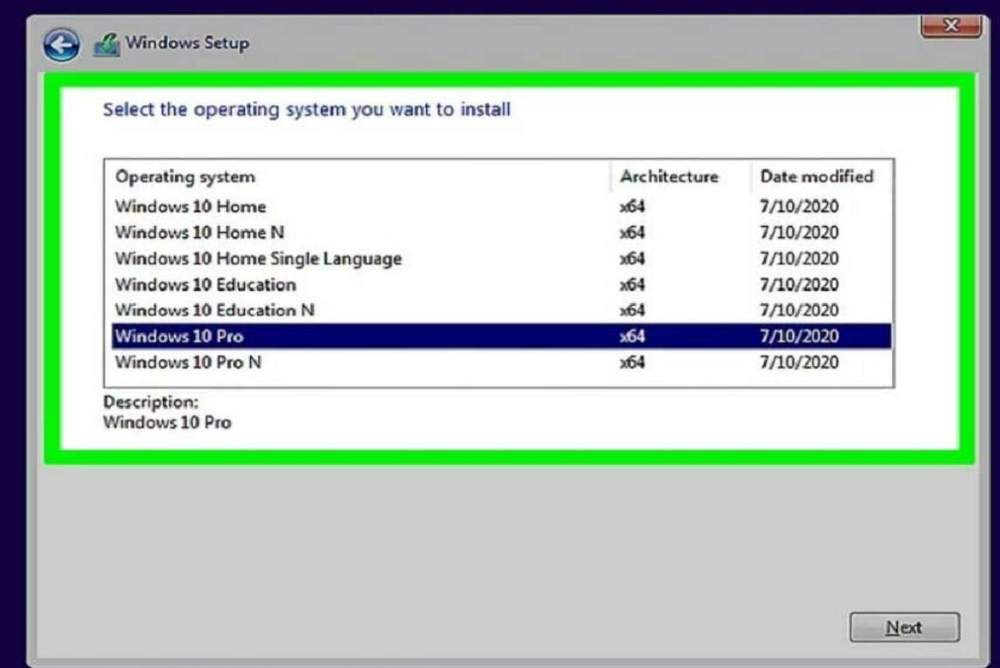Click the Windows Setup title text
The height and width of the screenshot is (668, 1000).
click(x=187, y=44)
